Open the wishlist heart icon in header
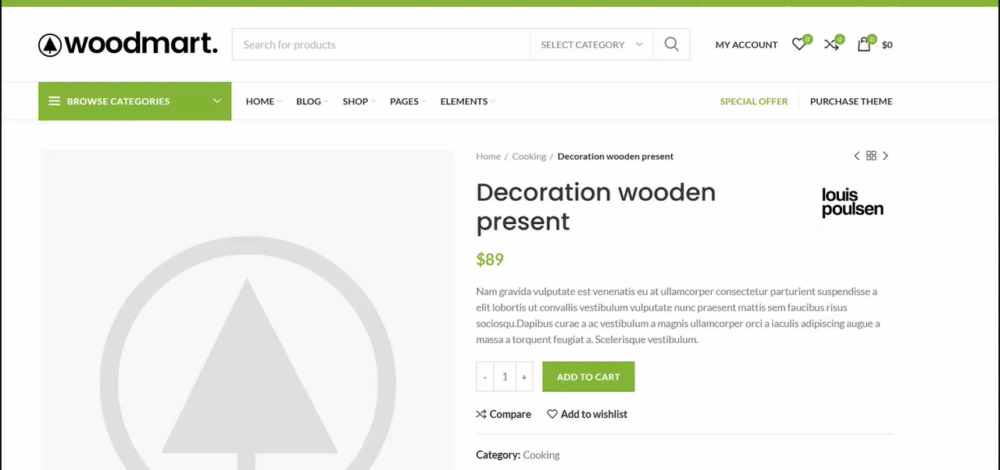 tap(798, 44)
